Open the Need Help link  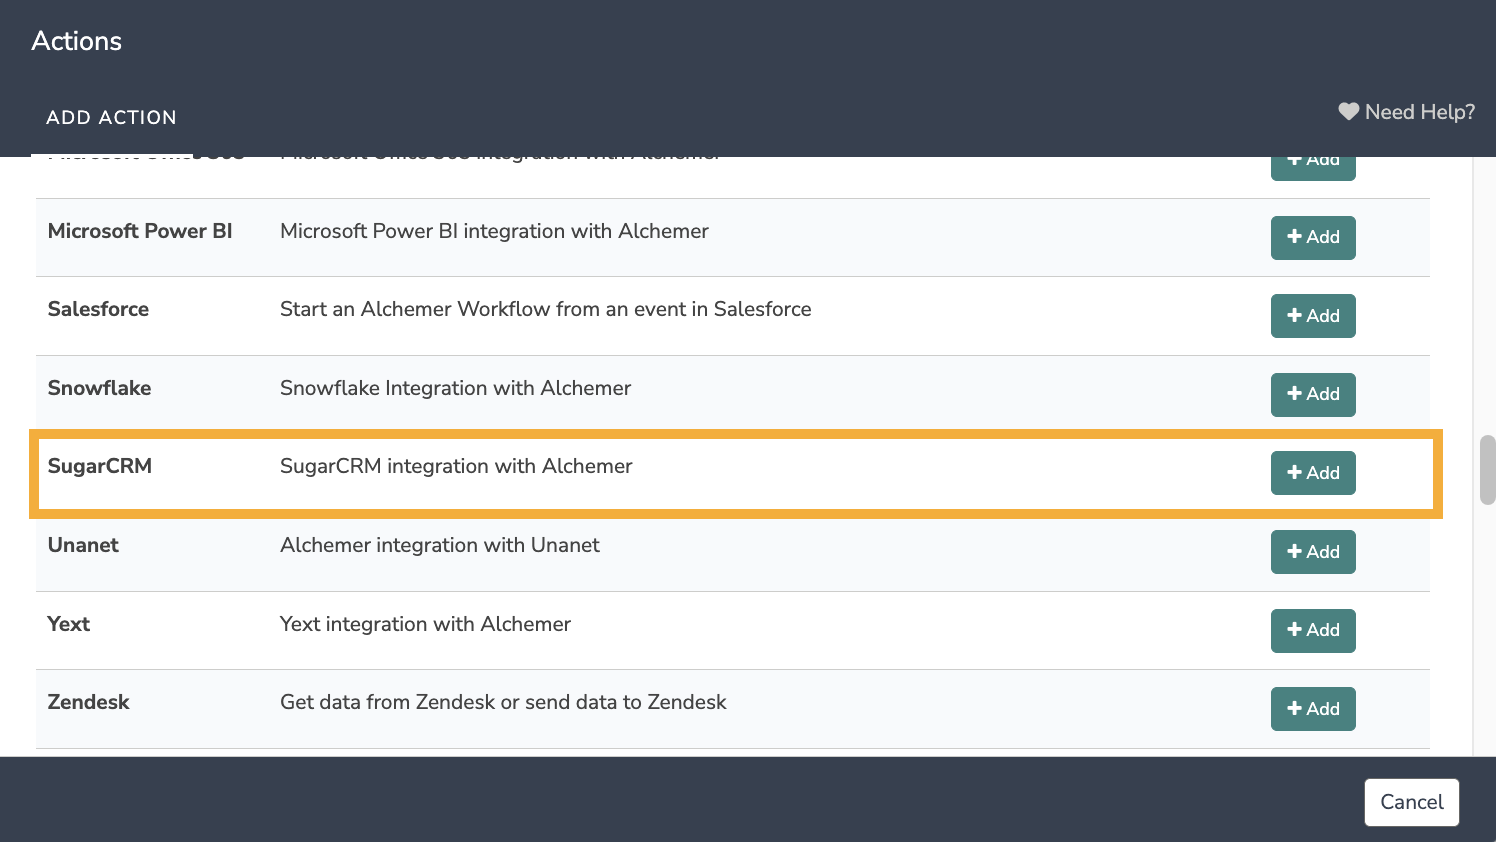[x=1419, y=112]
